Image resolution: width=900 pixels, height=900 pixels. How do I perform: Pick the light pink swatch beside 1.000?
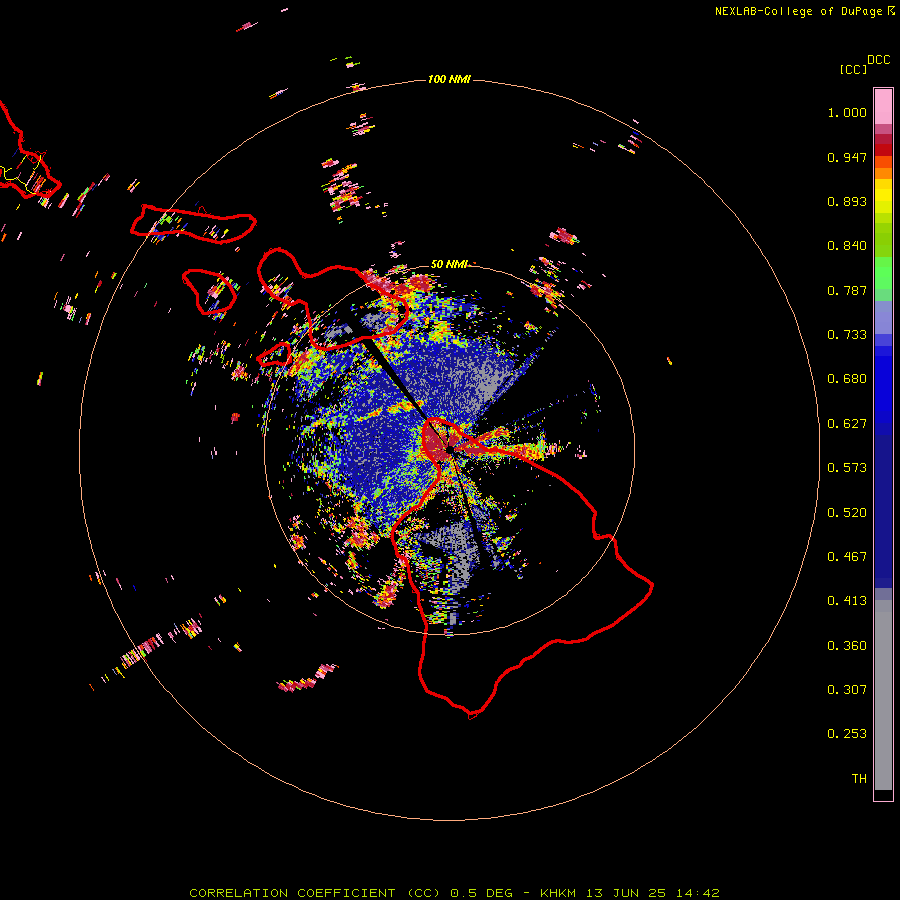coord(883,107)
